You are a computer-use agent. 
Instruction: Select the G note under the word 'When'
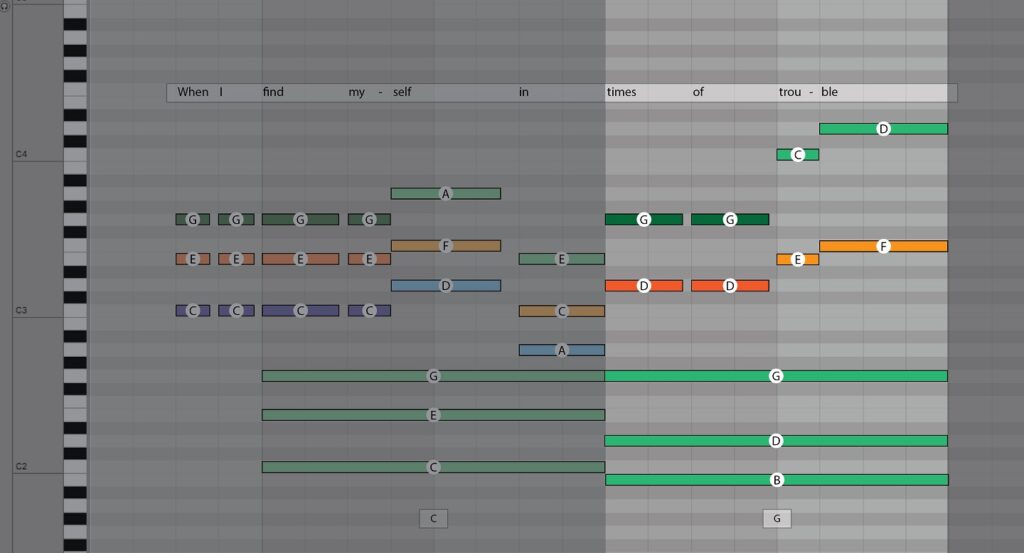pos(193,219)
